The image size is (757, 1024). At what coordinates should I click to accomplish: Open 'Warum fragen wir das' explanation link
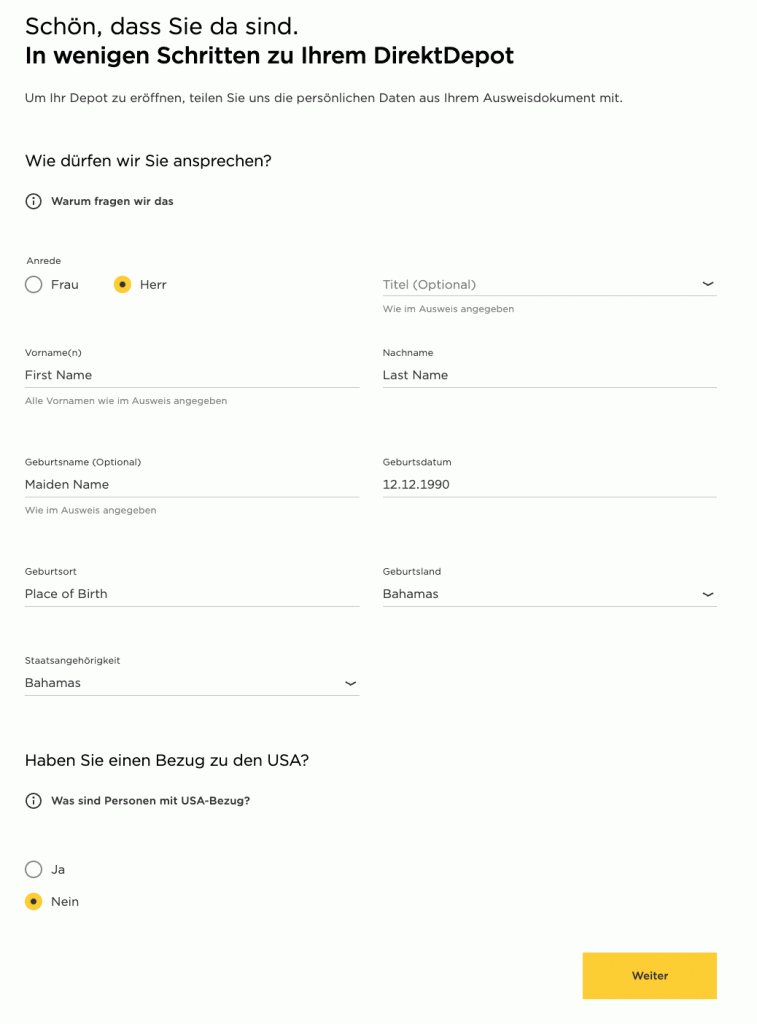pos(112,201)
